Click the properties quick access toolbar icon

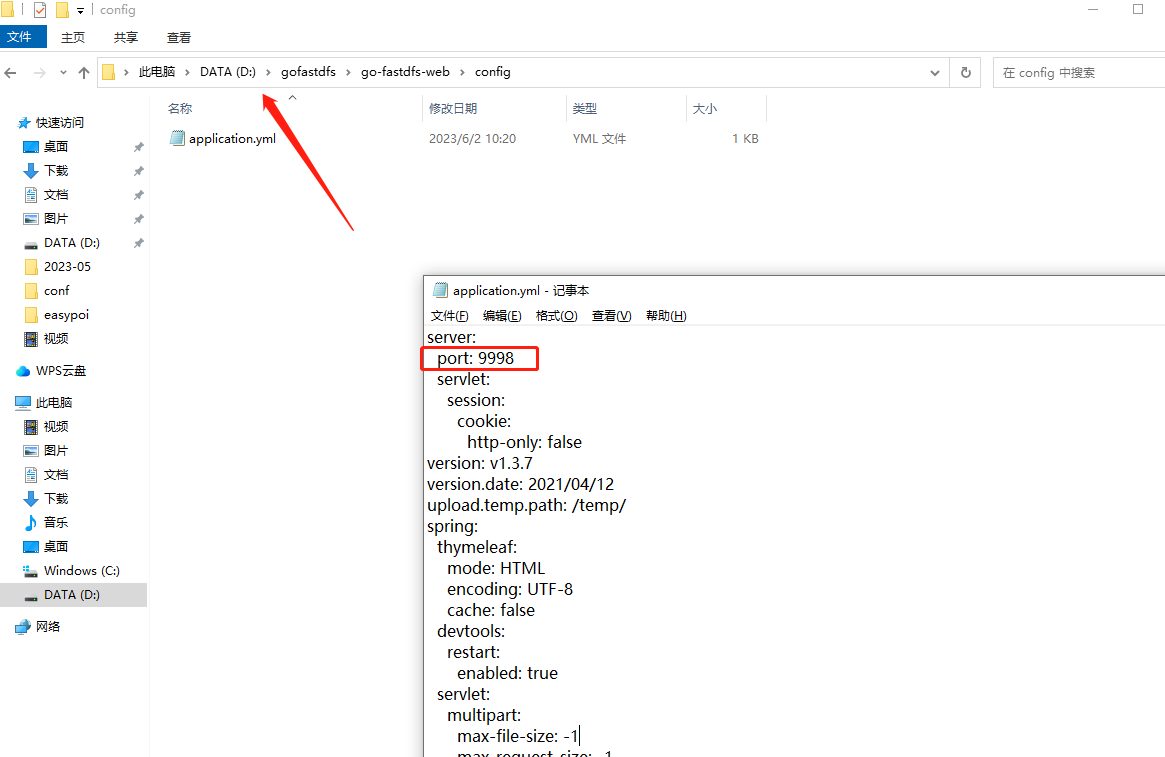(40, 10)
